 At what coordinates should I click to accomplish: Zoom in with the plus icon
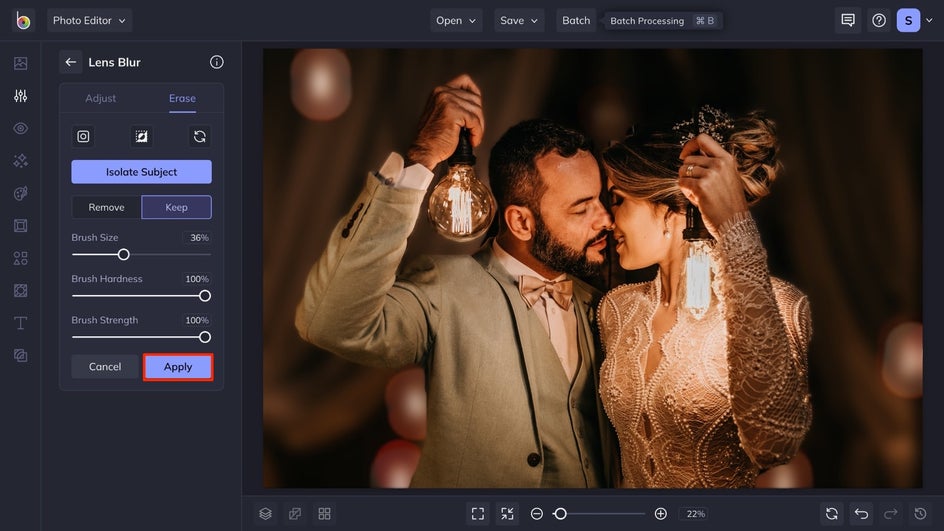(660, 514)
